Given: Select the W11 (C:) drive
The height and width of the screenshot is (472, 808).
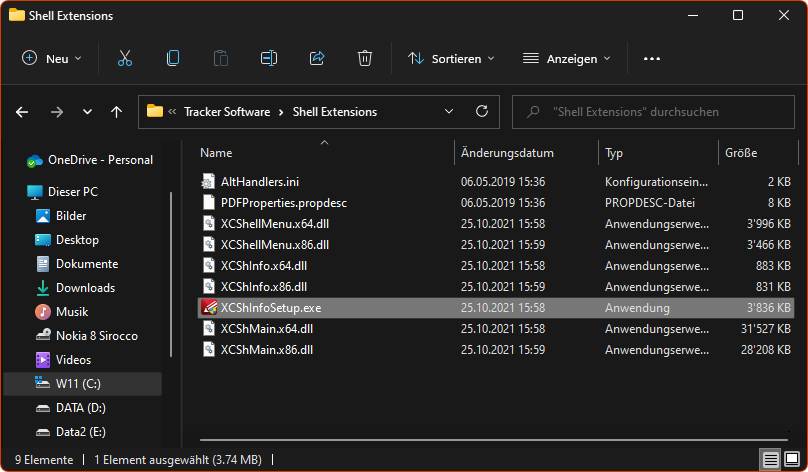Looking at the screenshot, I should tap(82, 384).
